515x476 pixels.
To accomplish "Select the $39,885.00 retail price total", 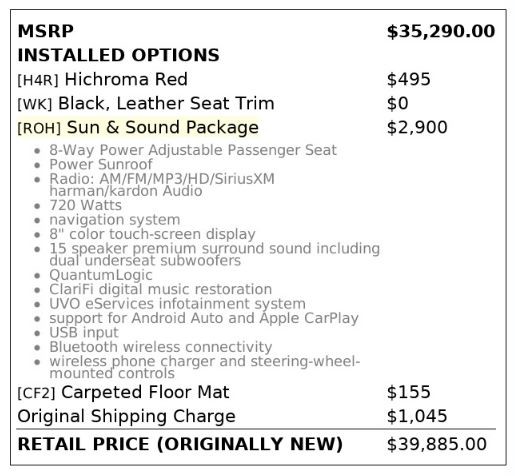I will tap(437, 444).
